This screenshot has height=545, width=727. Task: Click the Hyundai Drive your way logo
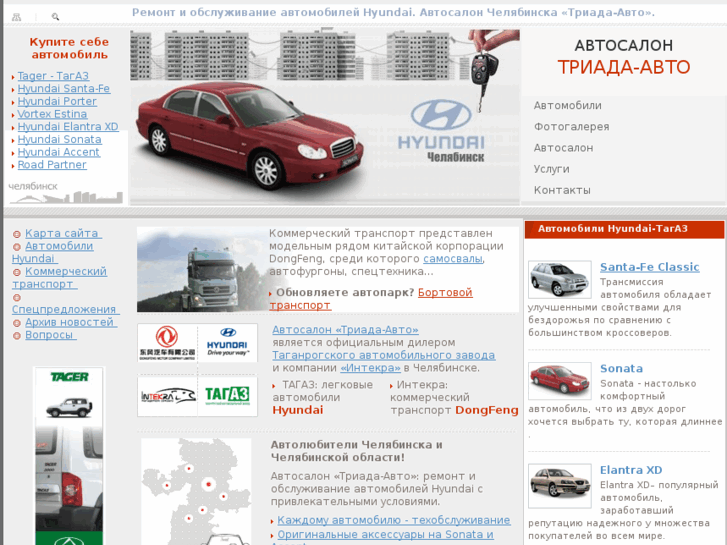coord(228,343)
